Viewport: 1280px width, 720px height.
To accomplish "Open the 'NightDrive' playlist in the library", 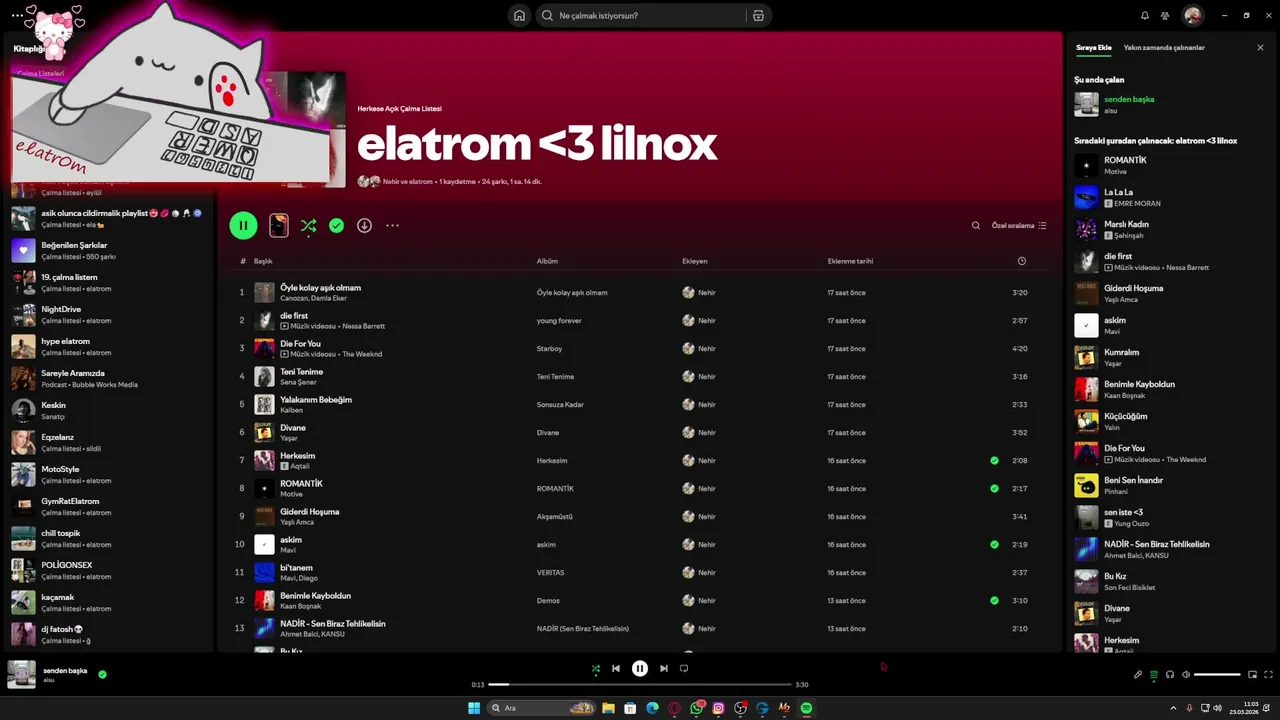I will click(110, 314).
